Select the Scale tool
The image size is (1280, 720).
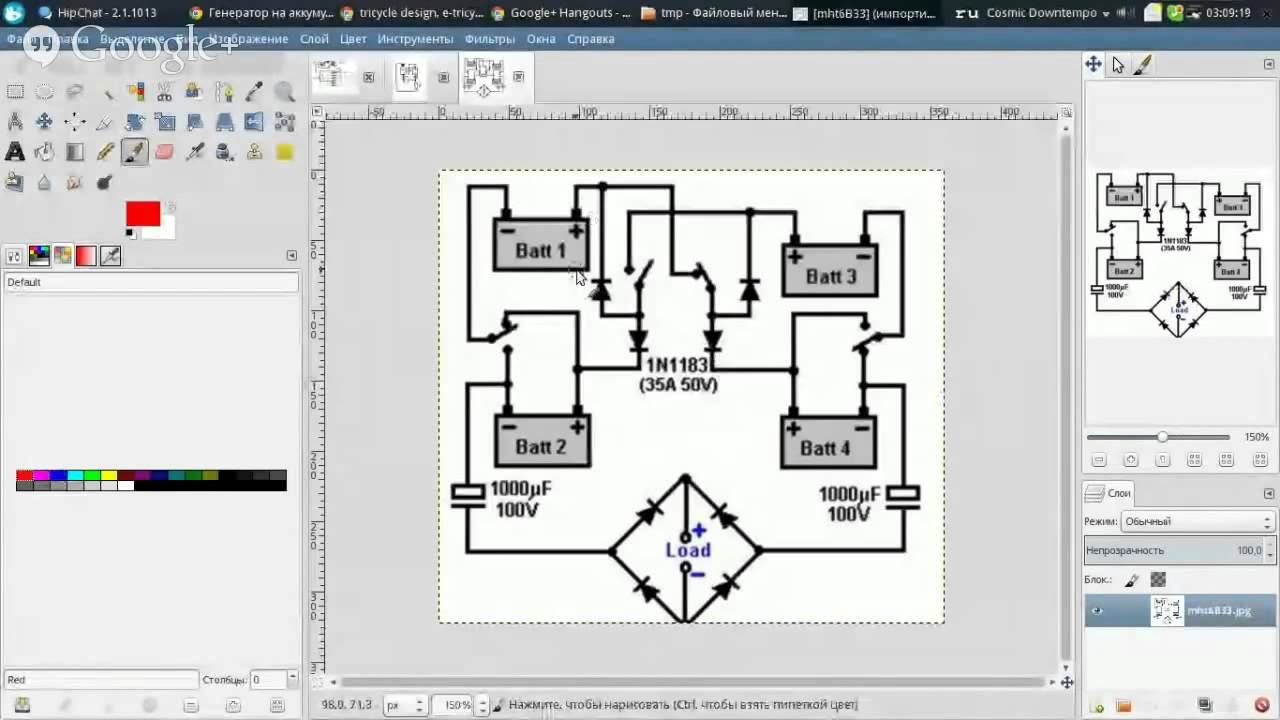point(165,122)
